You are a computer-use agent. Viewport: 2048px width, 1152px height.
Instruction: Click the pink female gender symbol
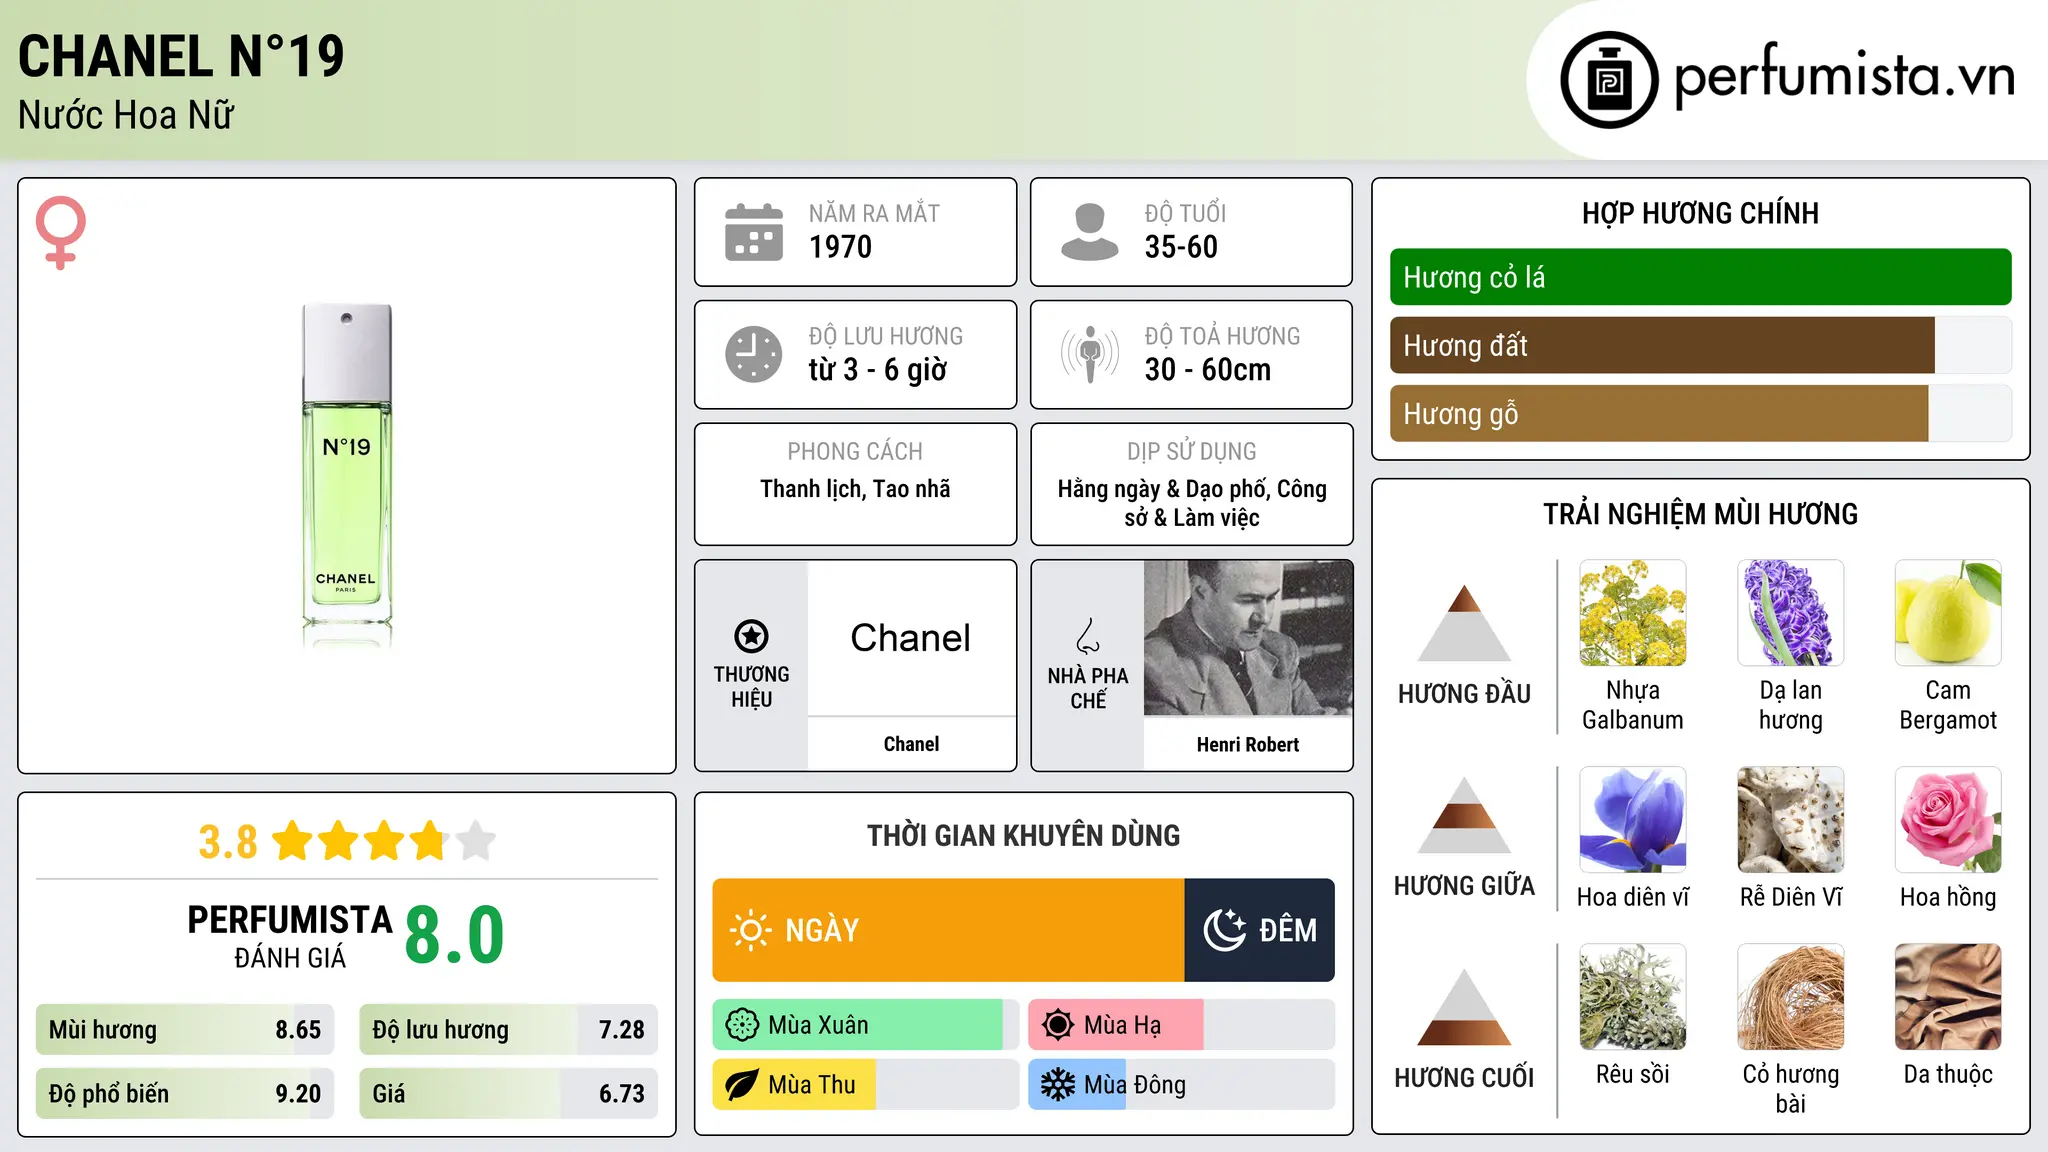61,232
